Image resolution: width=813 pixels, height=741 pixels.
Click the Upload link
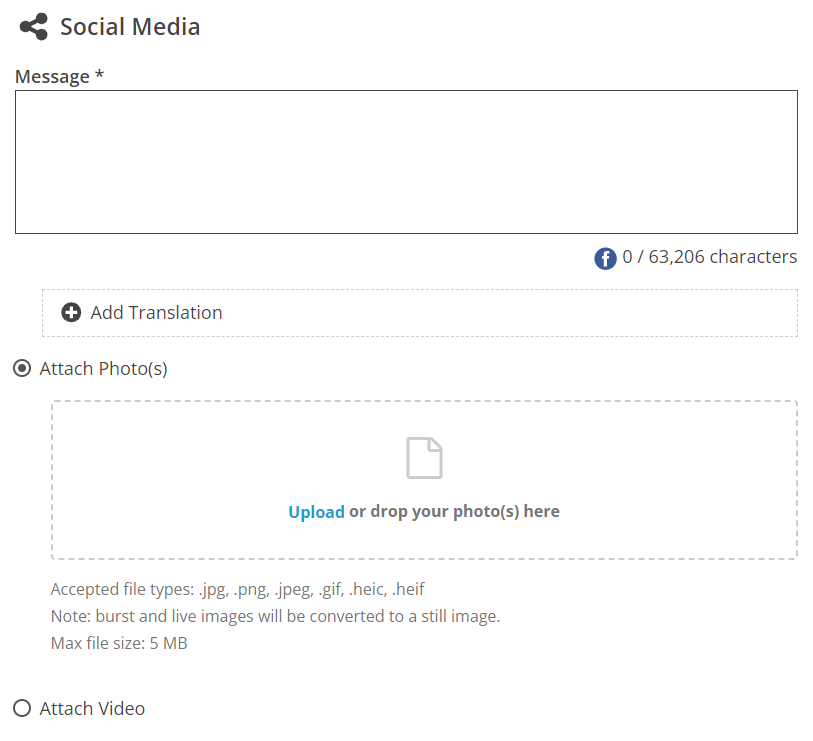coord(316,512)
